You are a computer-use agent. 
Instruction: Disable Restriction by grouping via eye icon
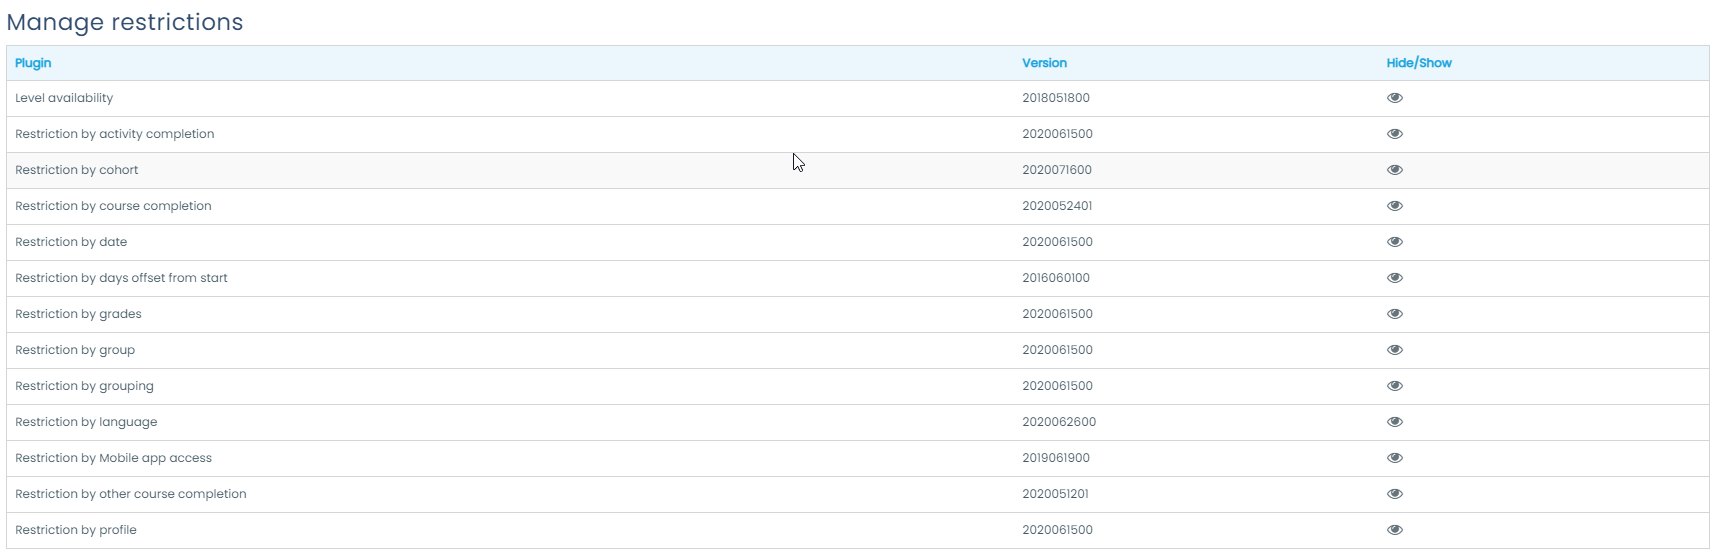pyautogui.click(x=1394, y=386)
